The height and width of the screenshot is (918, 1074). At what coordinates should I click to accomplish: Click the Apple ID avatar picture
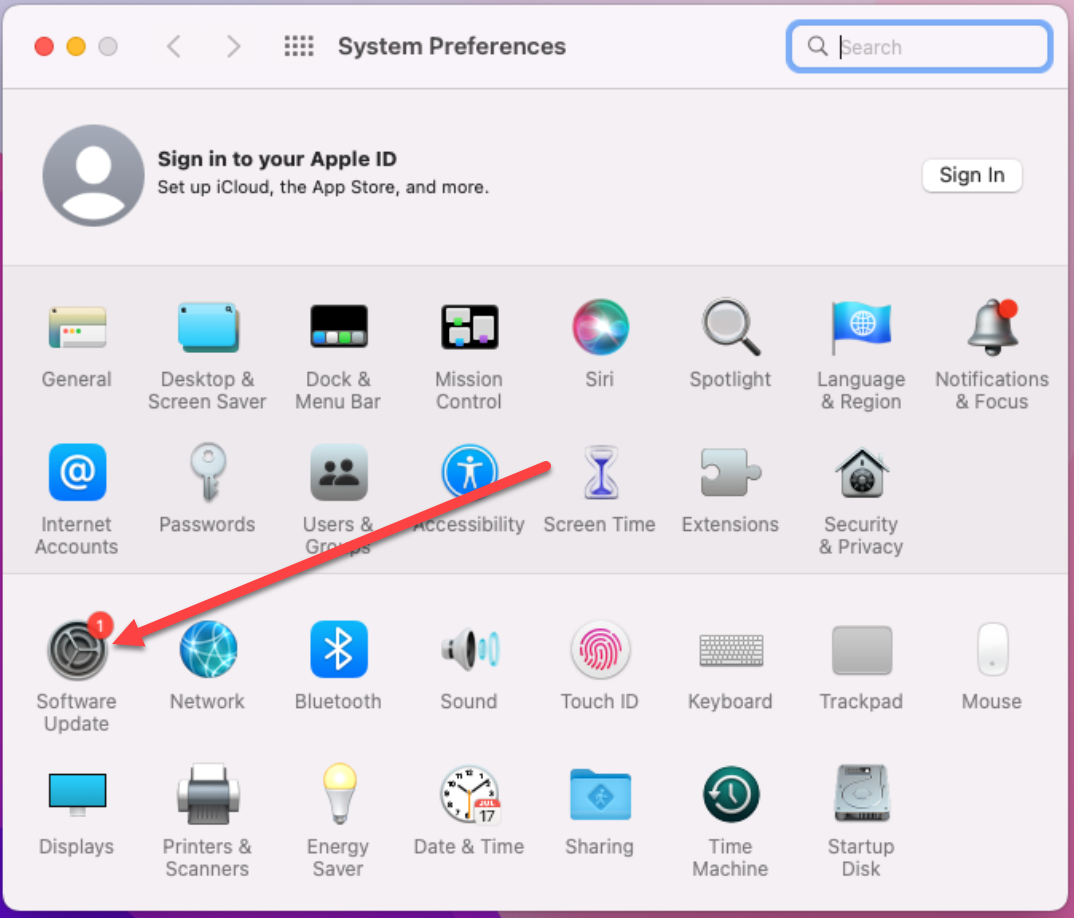click(x=94, y=175)
